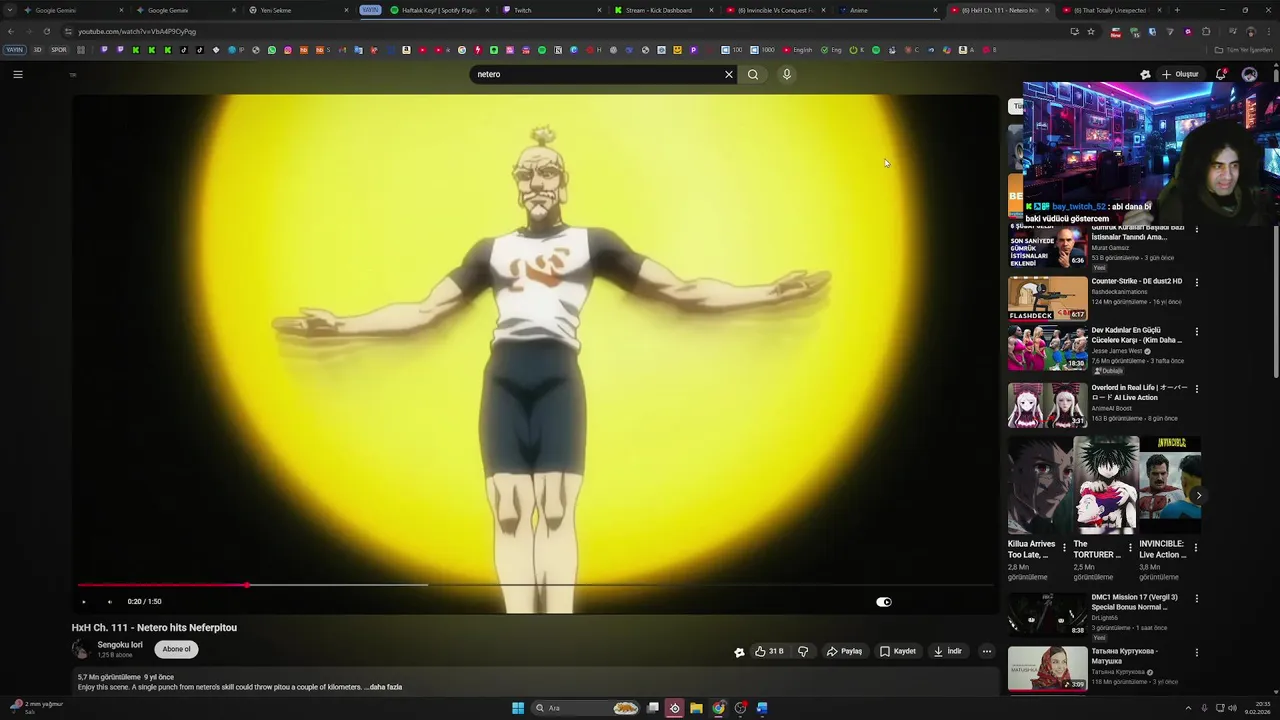
Task: Open the Oluştur create button
Action: (x=1180, y=74)
